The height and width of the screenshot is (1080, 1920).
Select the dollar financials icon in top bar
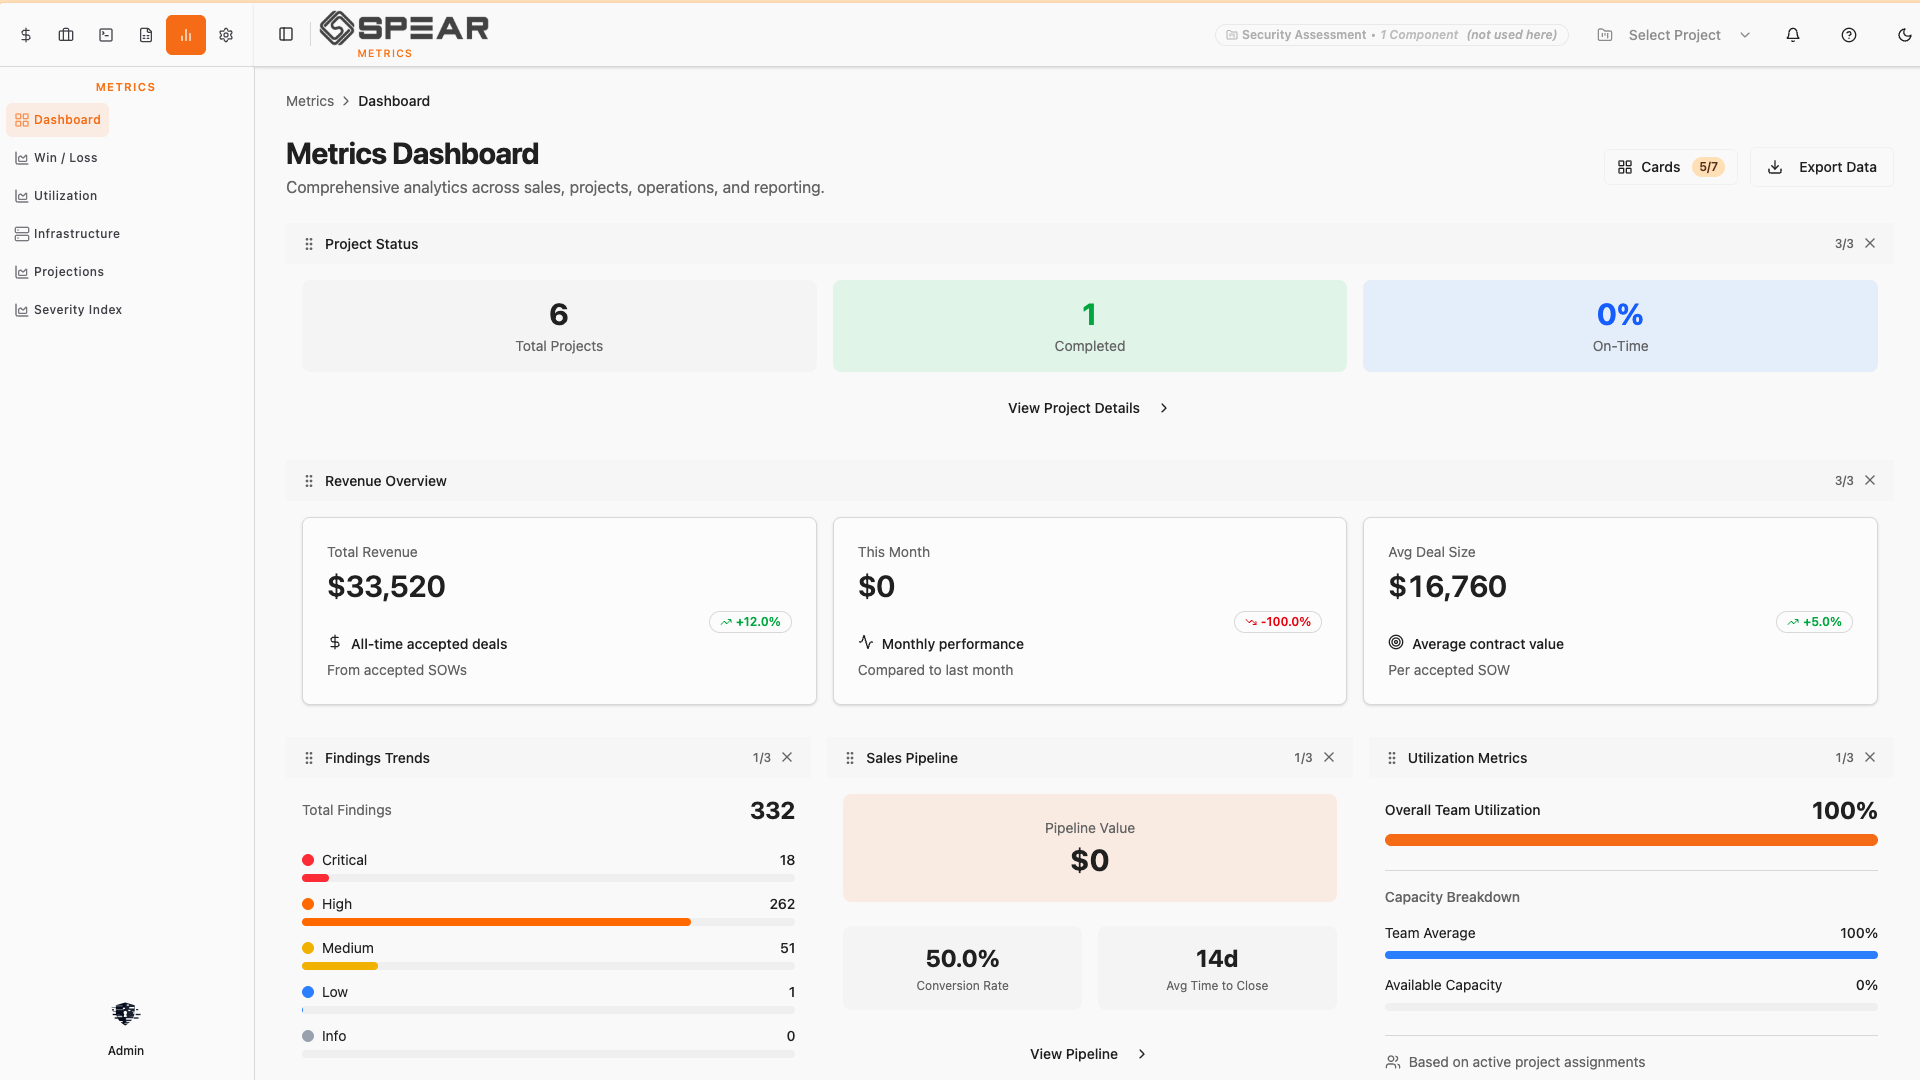[26, 34]
